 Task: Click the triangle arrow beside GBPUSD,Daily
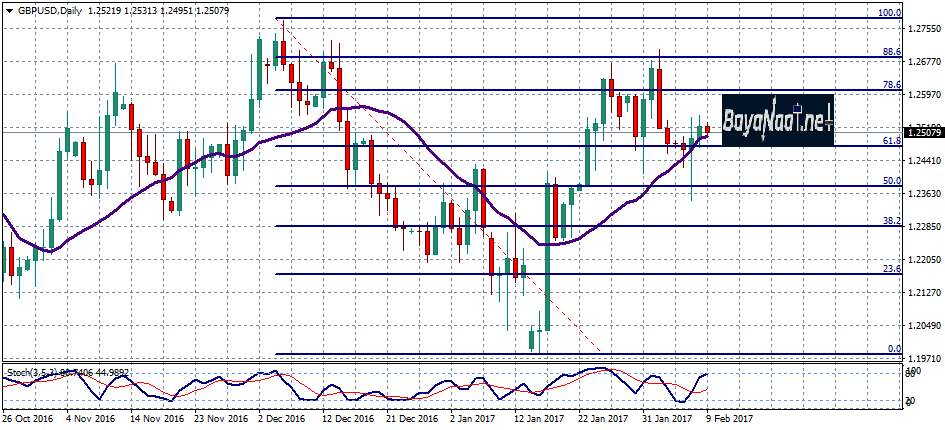click(x=8, y=11)
